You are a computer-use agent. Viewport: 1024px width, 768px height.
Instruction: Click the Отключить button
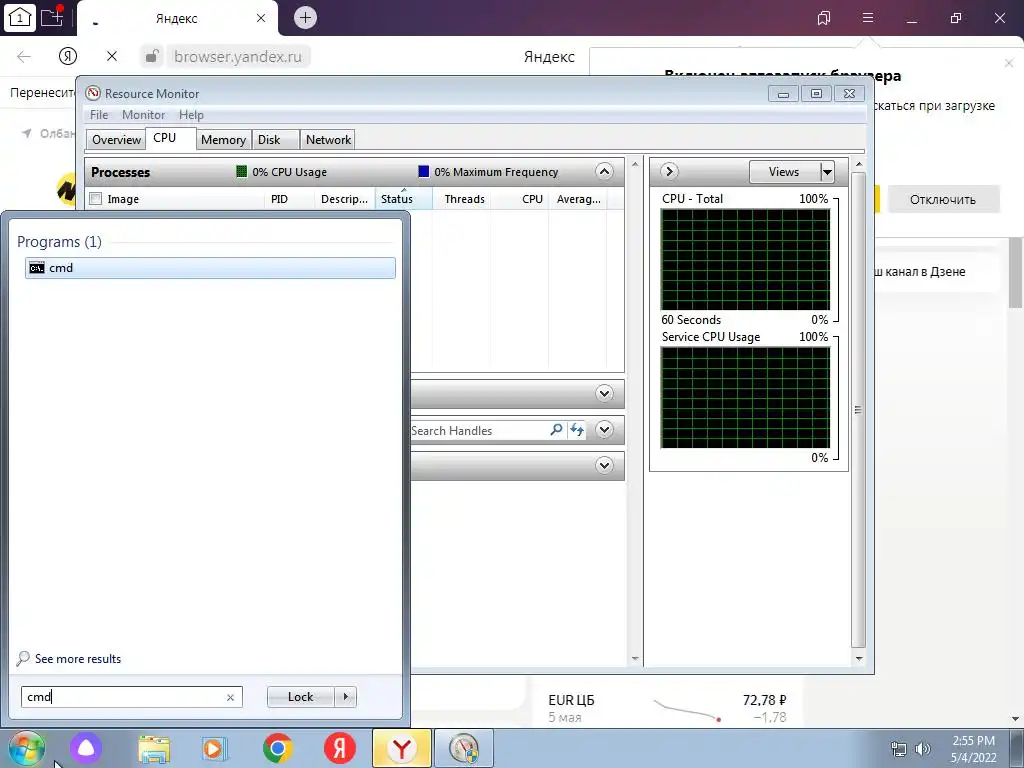click(943, 200)
